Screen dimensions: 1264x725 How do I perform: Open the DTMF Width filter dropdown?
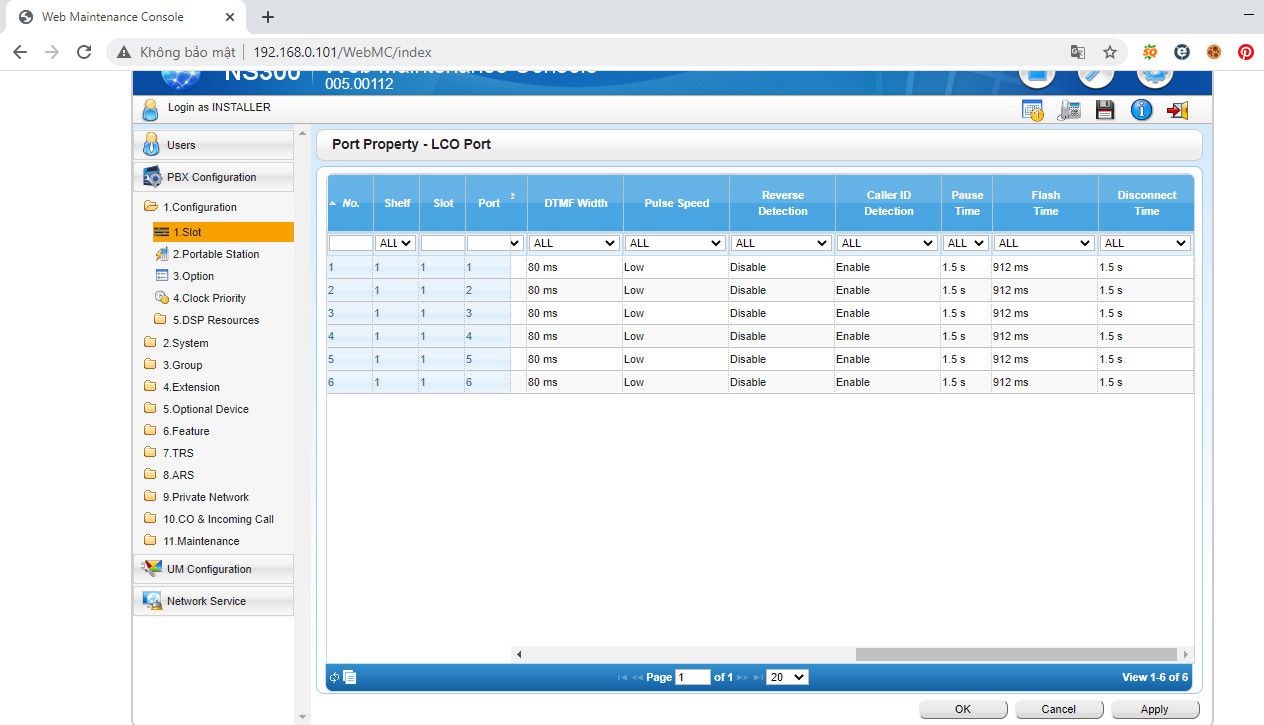(x=574, y=243)
